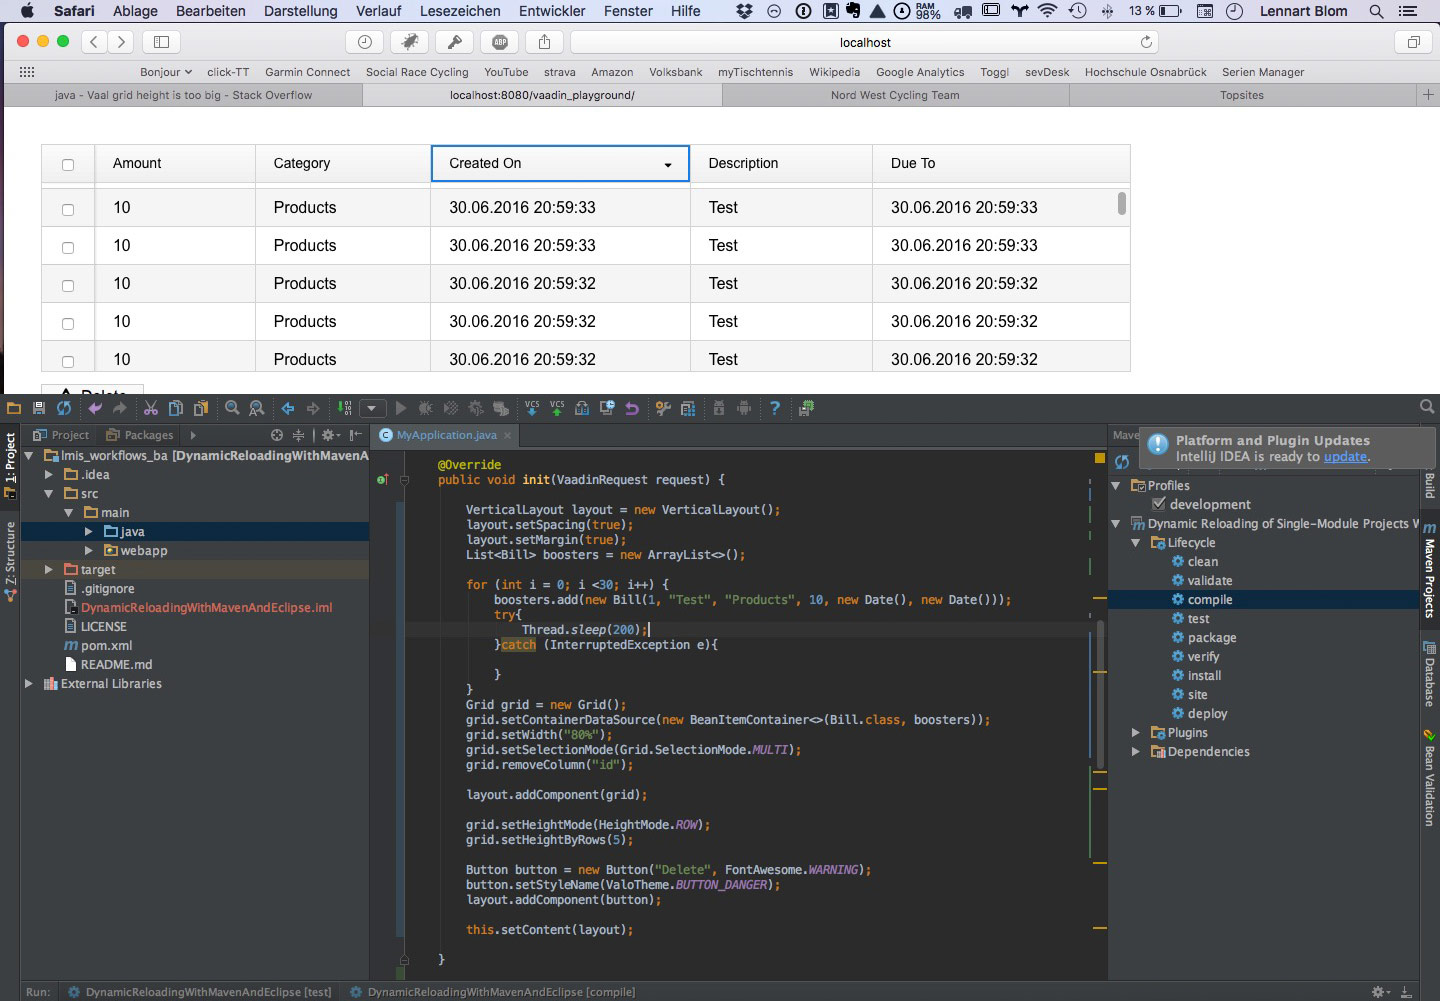This screenshot has width=1440, height=1001.
Task: Toggle the select-all checkbox in grid header
Action: tap(68, 165)
